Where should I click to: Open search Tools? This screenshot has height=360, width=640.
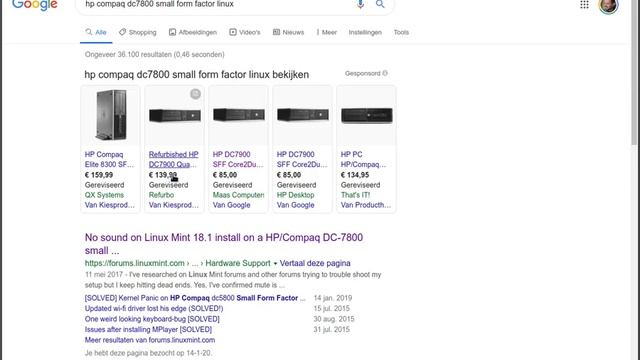(x=401, y=32)
